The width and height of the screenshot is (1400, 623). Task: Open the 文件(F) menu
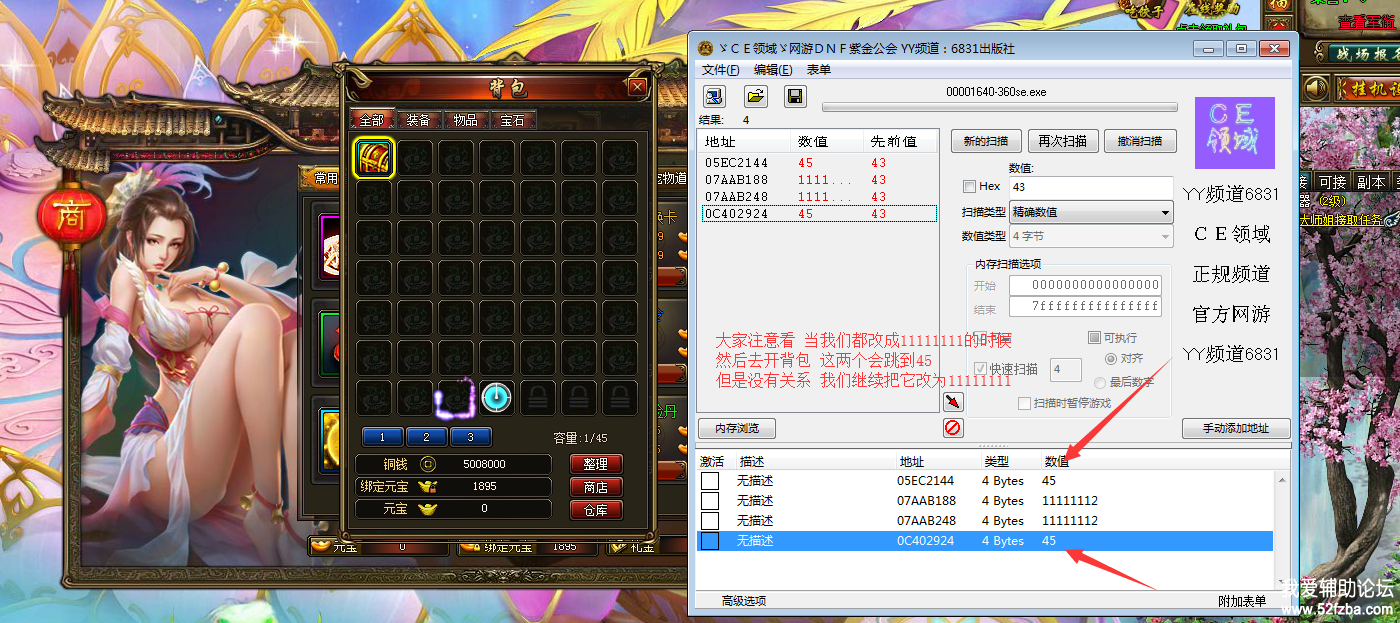point(720,70)
